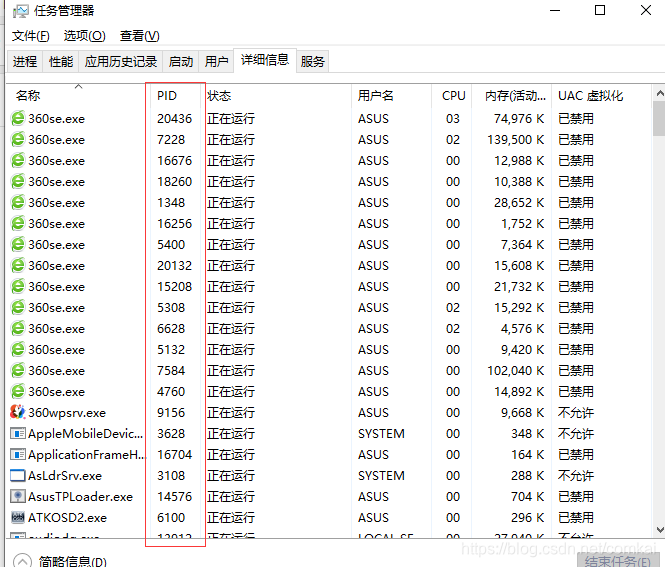Click the 360wpsrv.exe colorful icon
This screenshot has width=665, height=567.
coord(18,412)
